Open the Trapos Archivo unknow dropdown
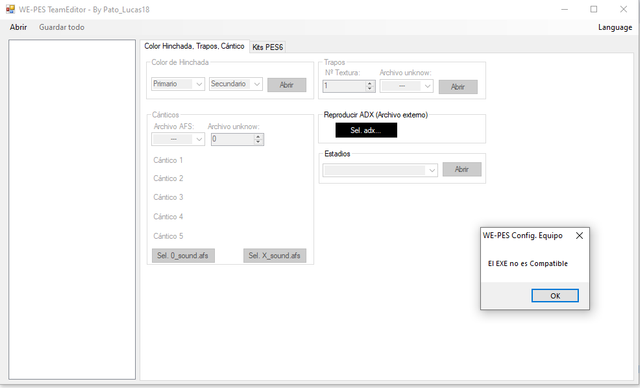640x388 pixels. point(407,86)
